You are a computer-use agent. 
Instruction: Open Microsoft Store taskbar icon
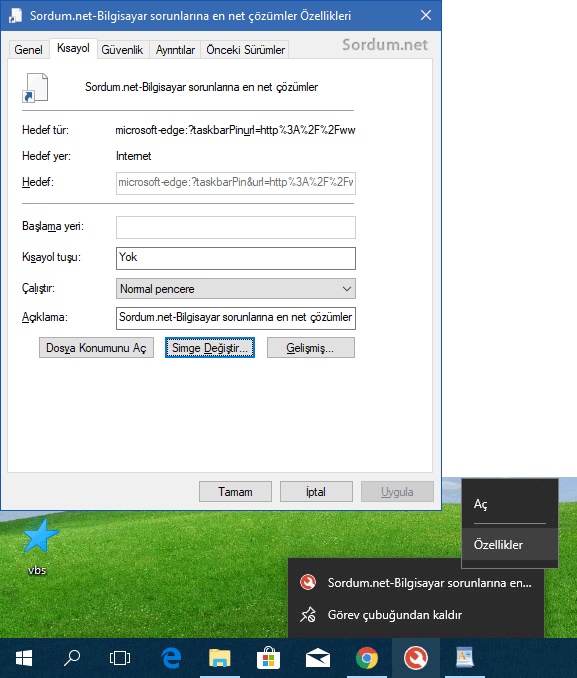coord(268,658)
